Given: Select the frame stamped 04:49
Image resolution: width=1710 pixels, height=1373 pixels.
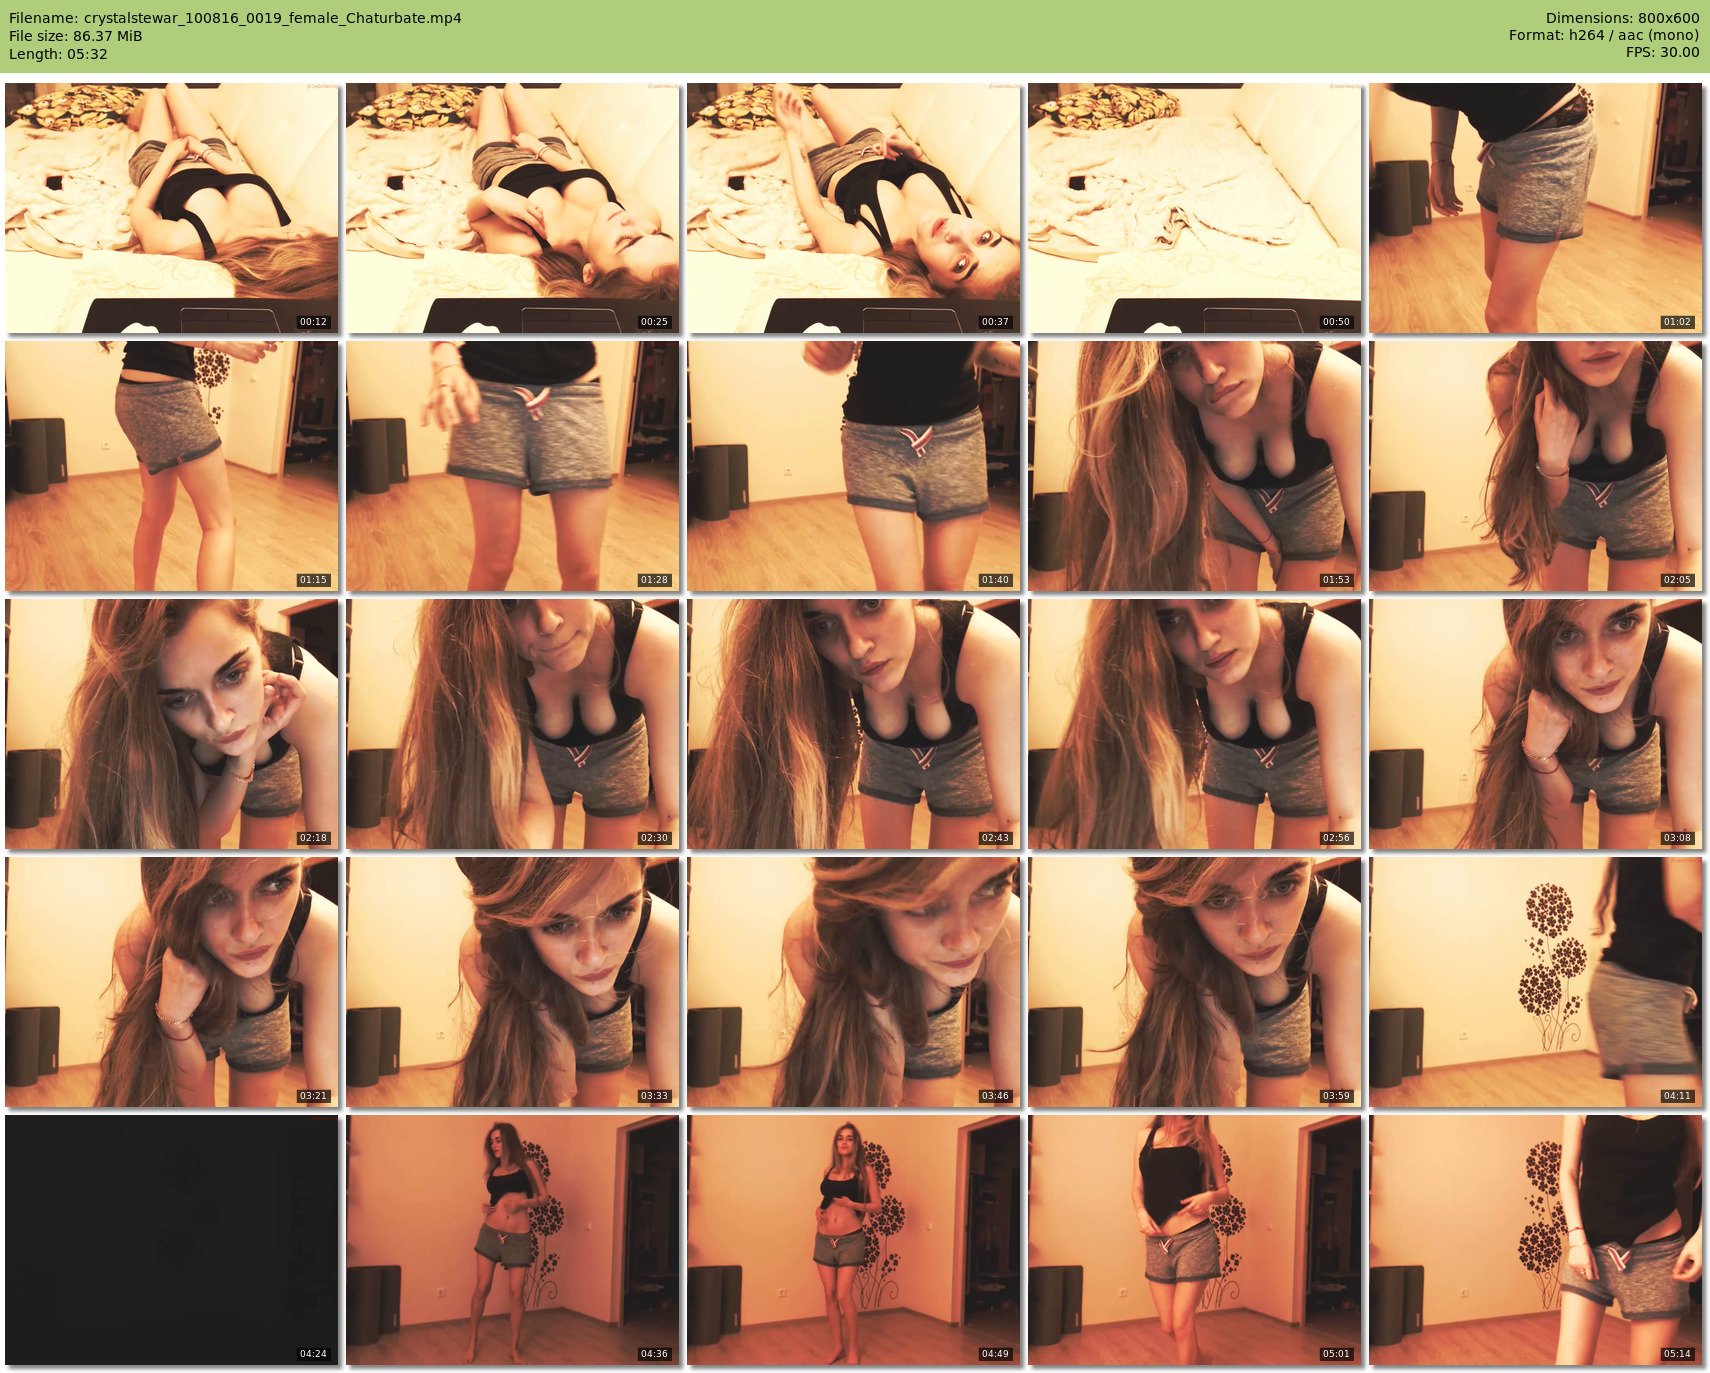Looking at the screenshot, I should [854, 1240].
